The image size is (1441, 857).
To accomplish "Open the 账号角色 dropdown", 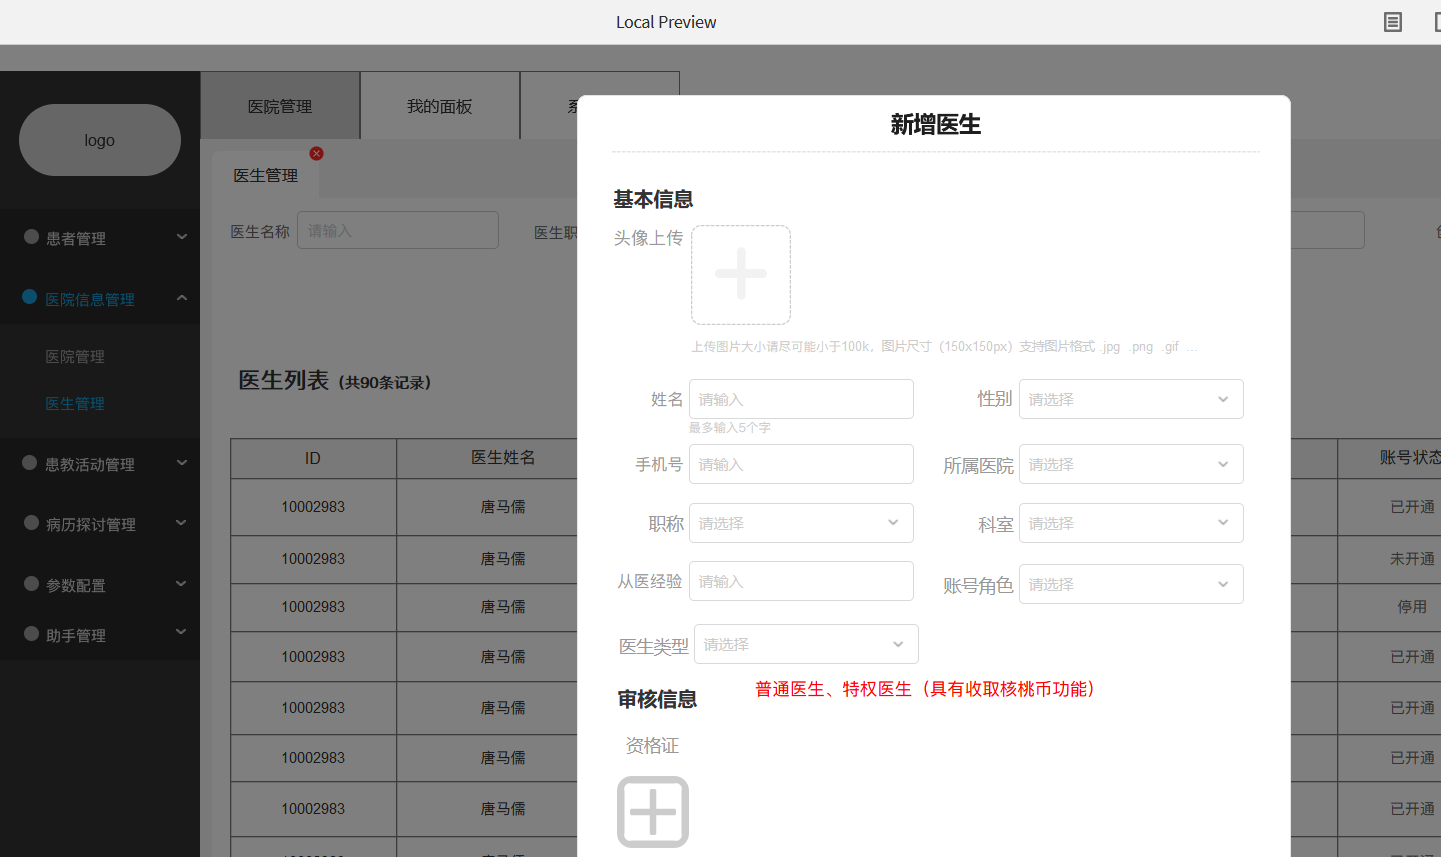I will [x=1131, y=584].
